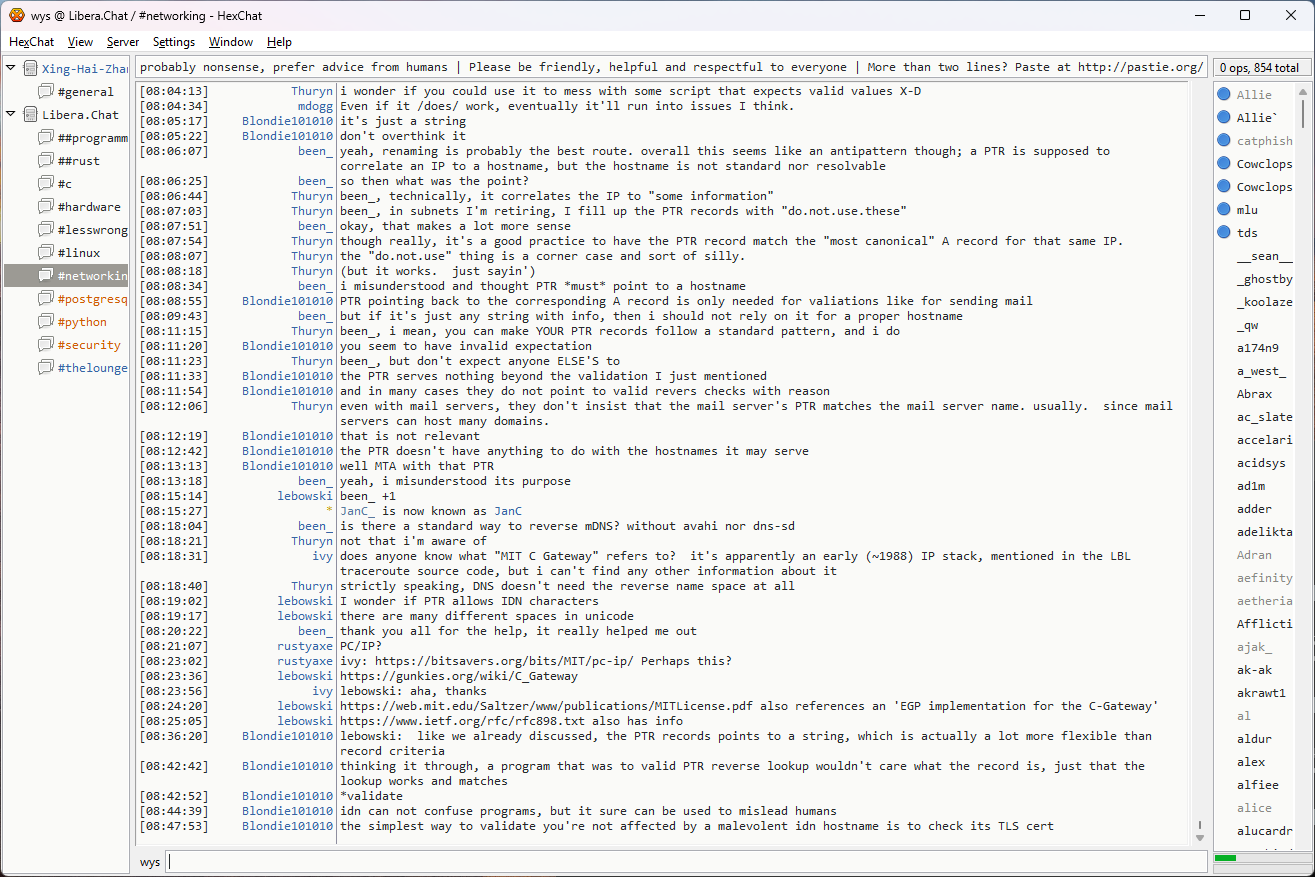1315x877 pixels.
Task: Click the channel icon beside #general
Action: (46, 92)
